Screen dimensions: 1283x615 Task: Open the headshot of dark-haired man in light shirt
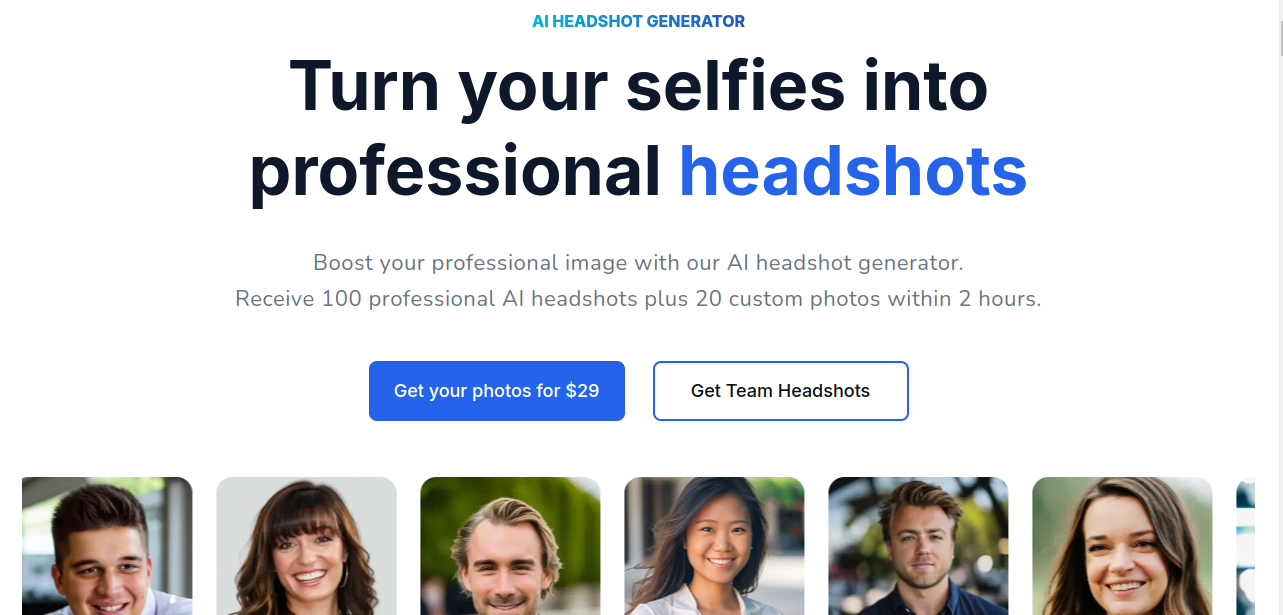pyautogui.click(x=107, y=546)
